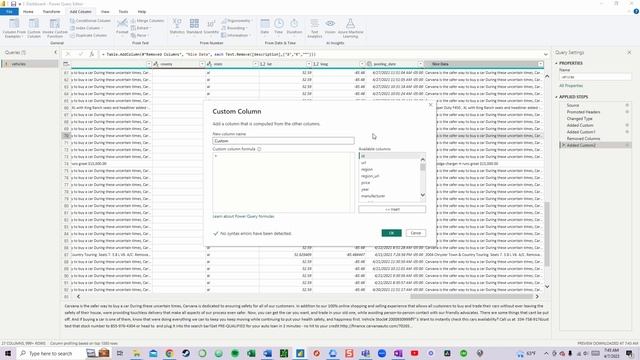Click the << Insert button
640x360 pixels.
coord(392,209)
